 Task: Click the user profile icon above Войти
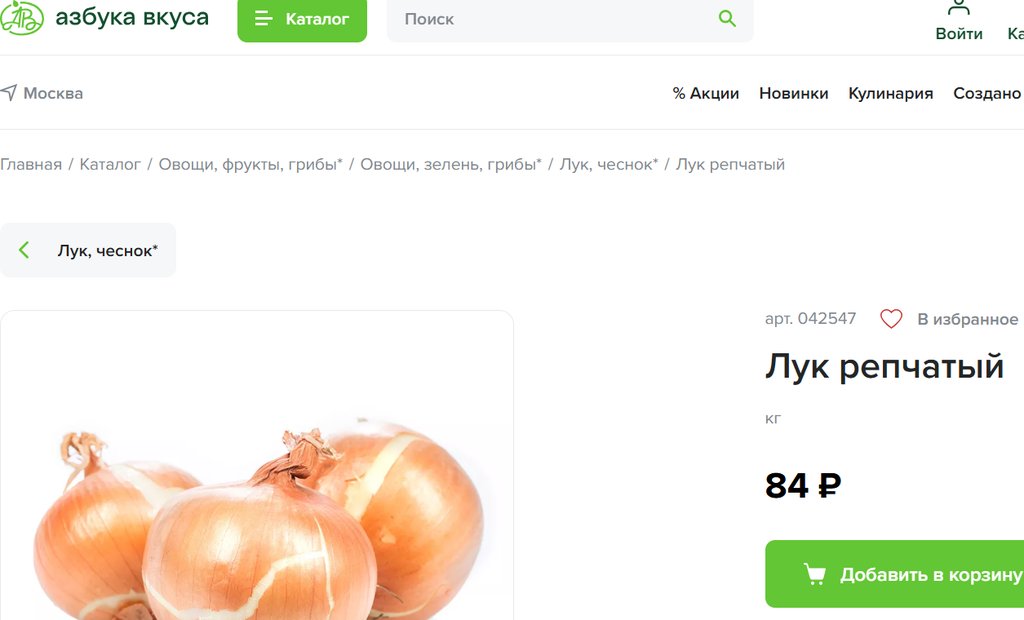[958, 7]
